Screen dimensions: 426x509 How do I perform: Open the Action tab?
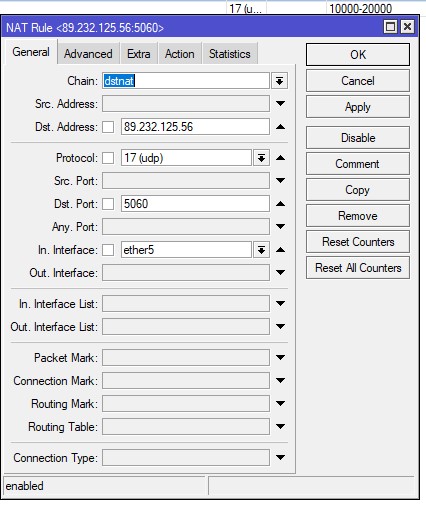180,53
